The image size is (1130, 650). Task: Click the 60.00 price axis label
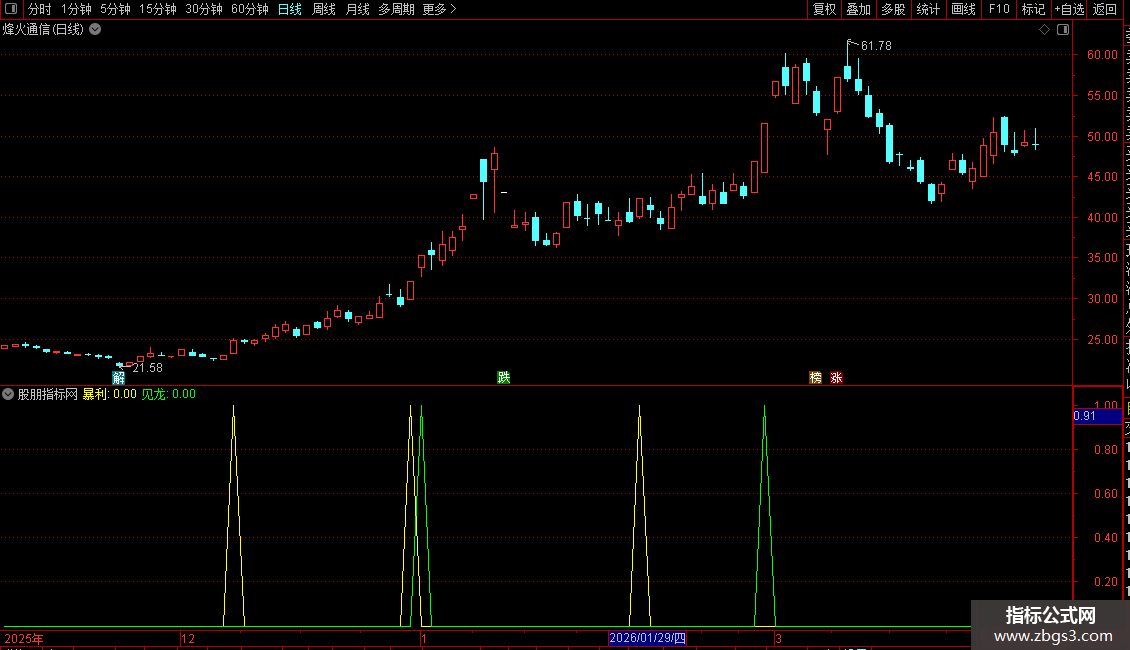tap(1102, 55)
